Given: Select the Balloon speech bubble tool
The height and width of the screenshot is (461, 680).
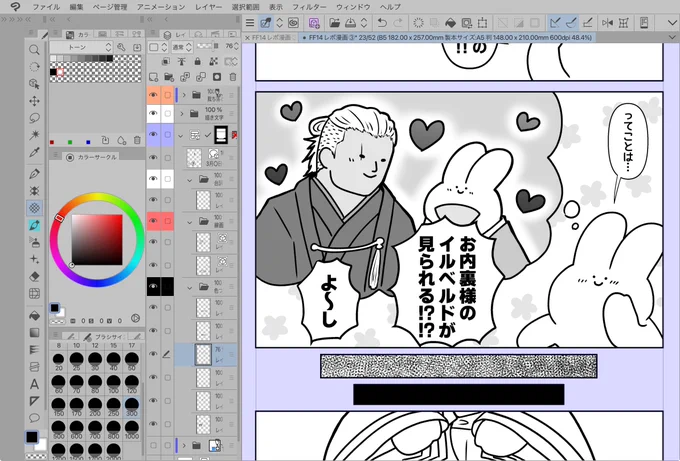Looking at the screenshot, I should [34, 418].
